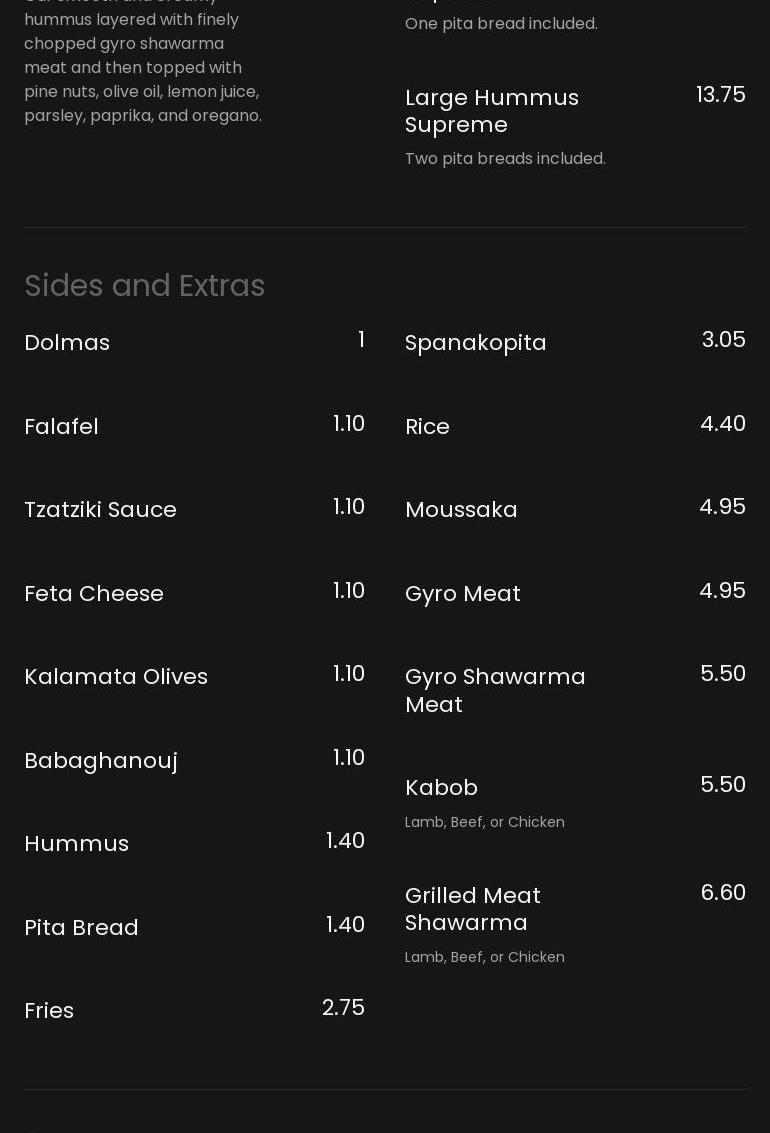The image size is (770, 1133).
Task: Click the Fries menu item
Action: point(49,1010)
